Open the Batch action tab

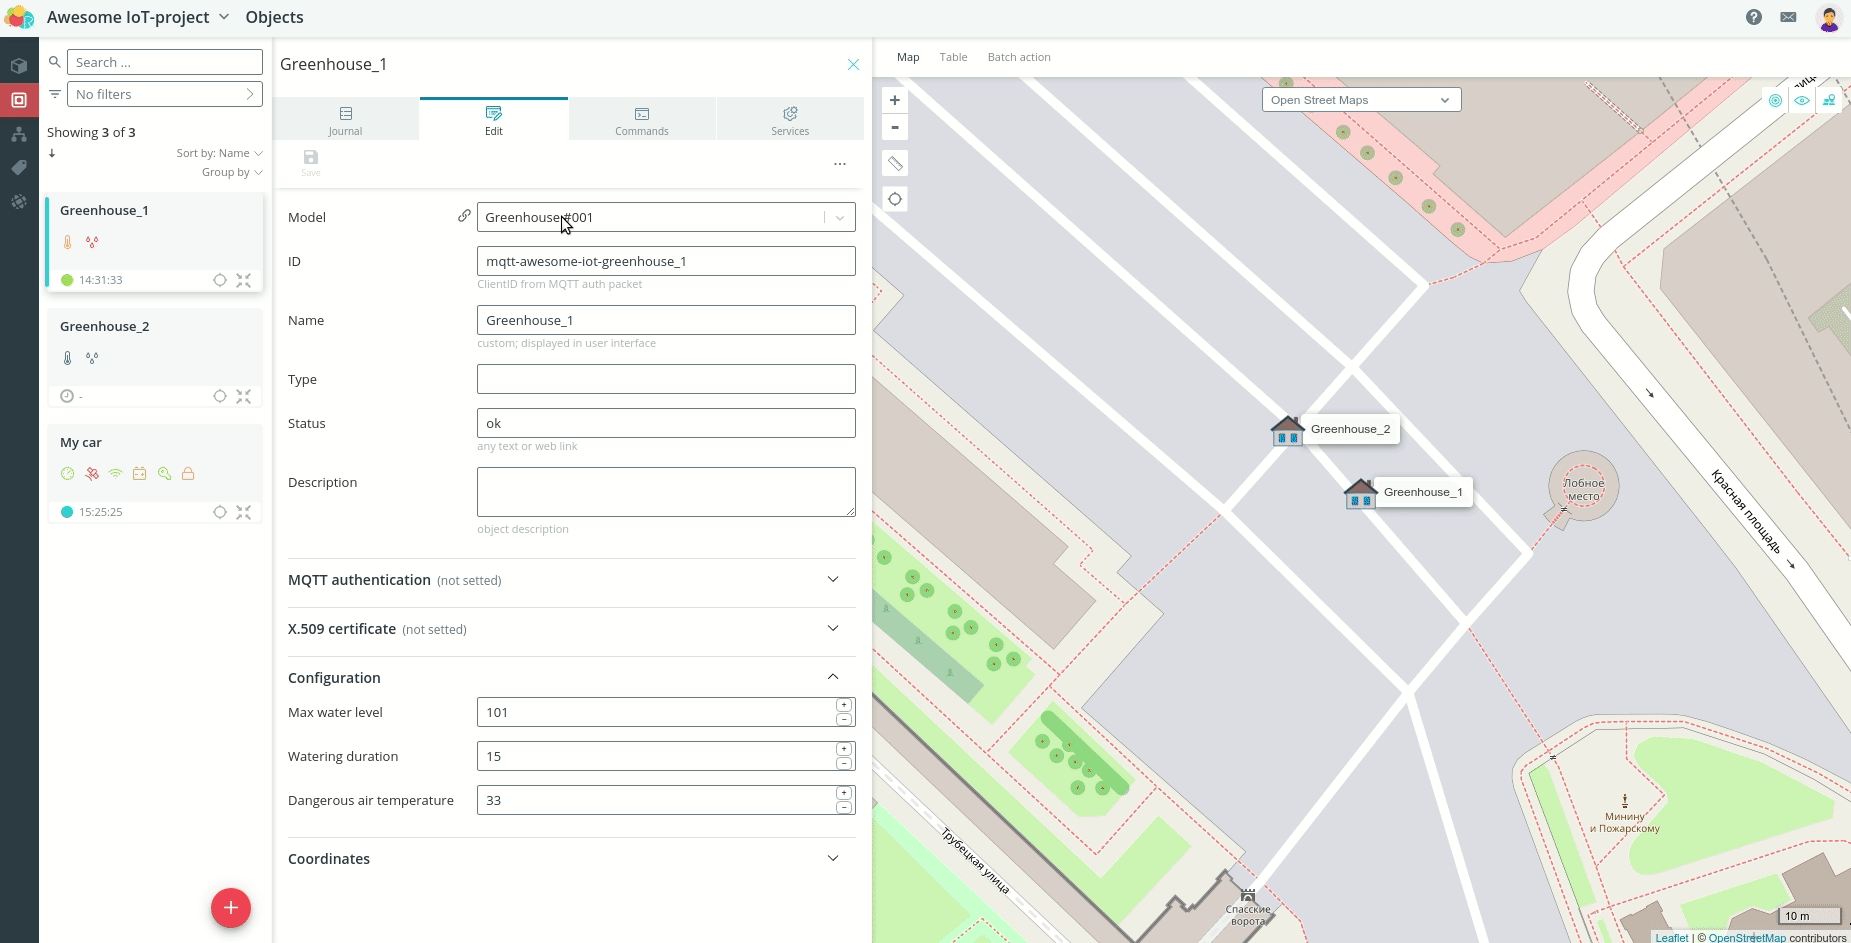[x=1019, y=57]
